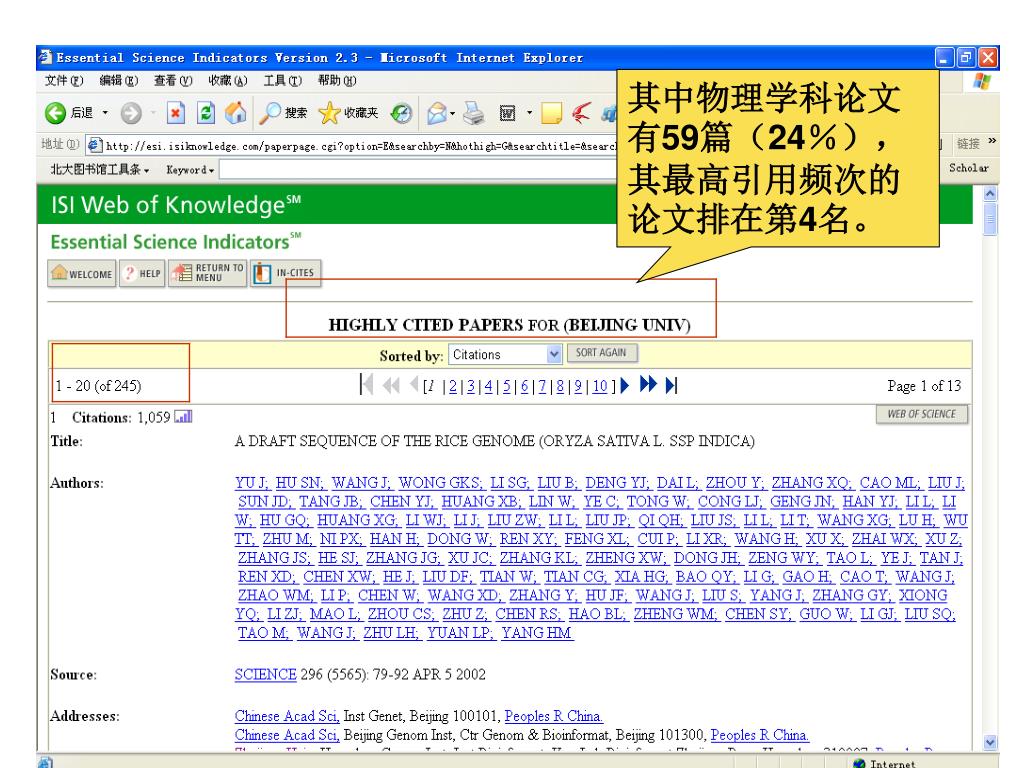Open Edit button dropdown arrow
1024x768 pixels.
pyautogui.click(x=529, y=113)
